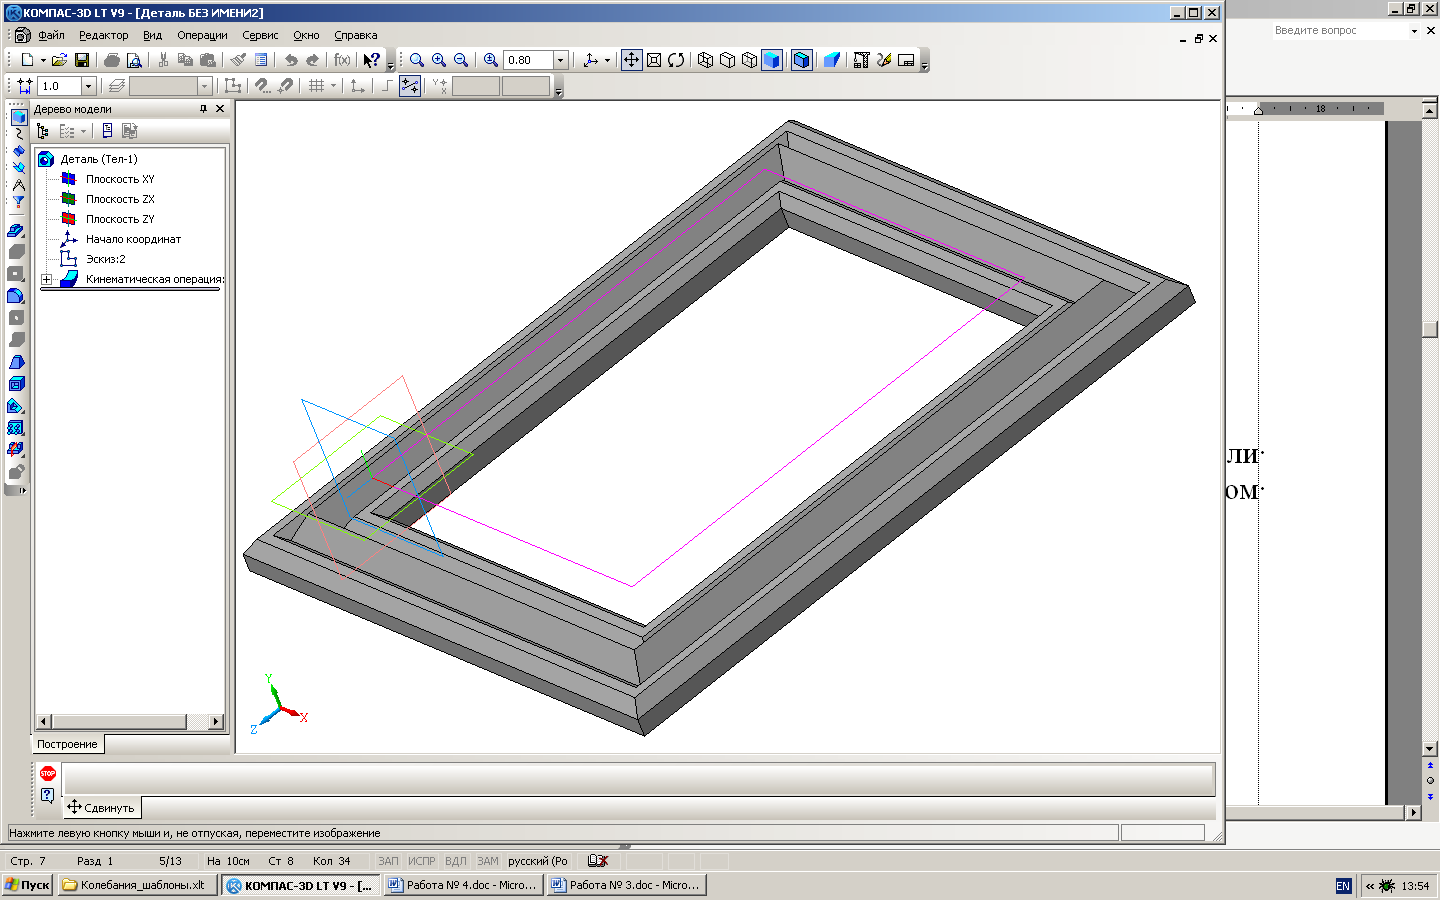
Task: Select the Zoom window magnifier tool
Action: (x=417, y=60)
